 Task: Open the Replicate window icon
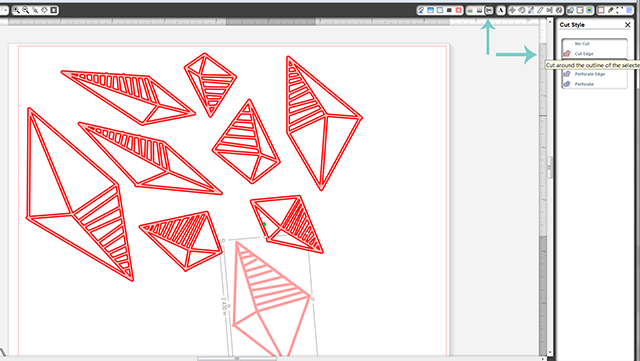point(559,10)
